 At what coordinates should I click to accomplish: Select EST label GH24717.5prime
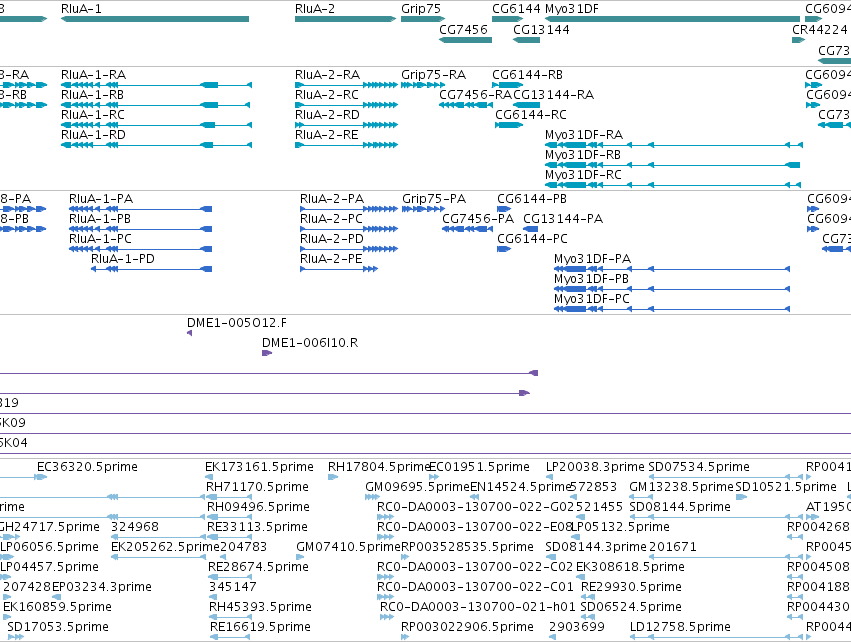pos(49,527)
